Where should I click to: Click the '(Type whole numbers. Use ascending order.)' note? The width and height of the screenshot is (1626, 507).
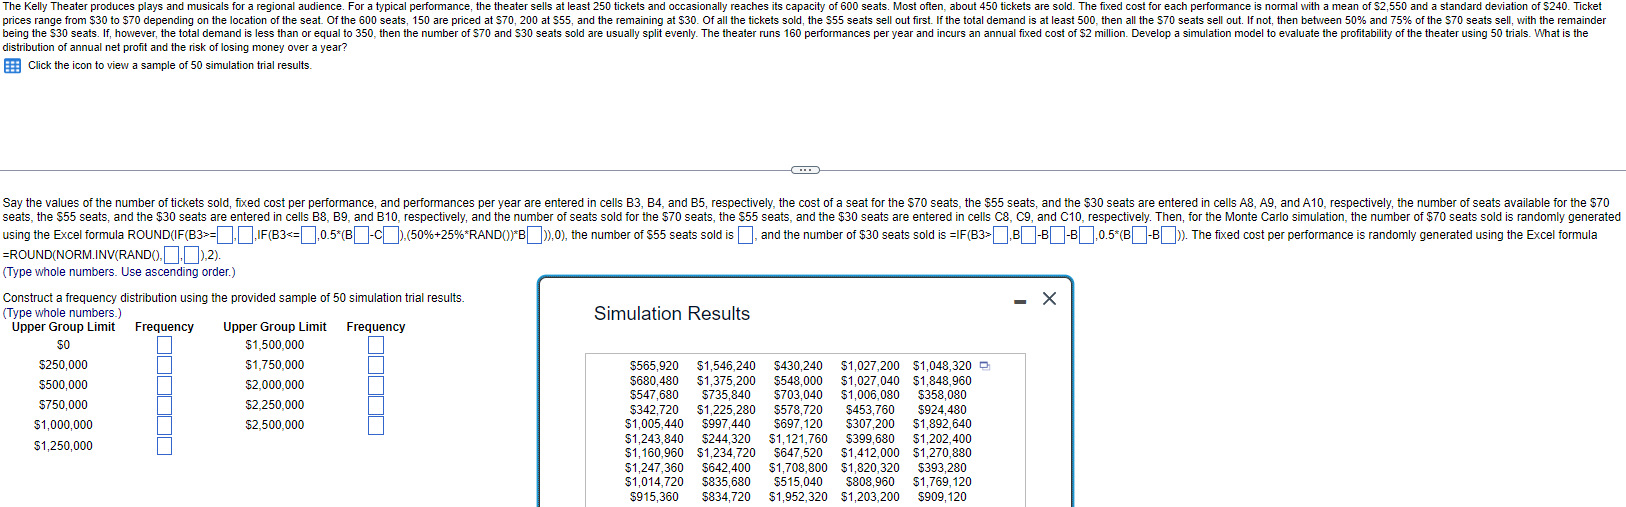pos(119,272)
